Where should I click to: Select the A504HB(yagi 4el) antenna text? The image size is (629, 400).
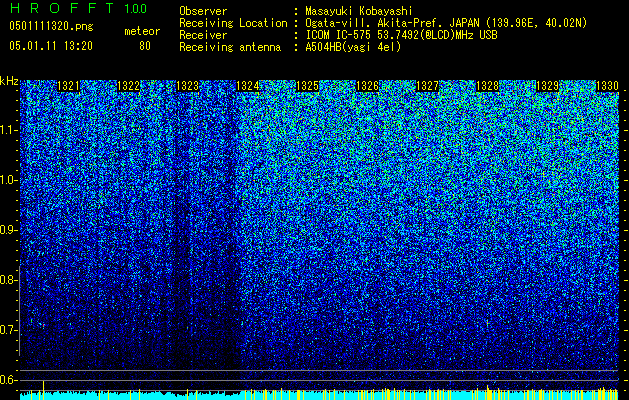pos(353,47)
